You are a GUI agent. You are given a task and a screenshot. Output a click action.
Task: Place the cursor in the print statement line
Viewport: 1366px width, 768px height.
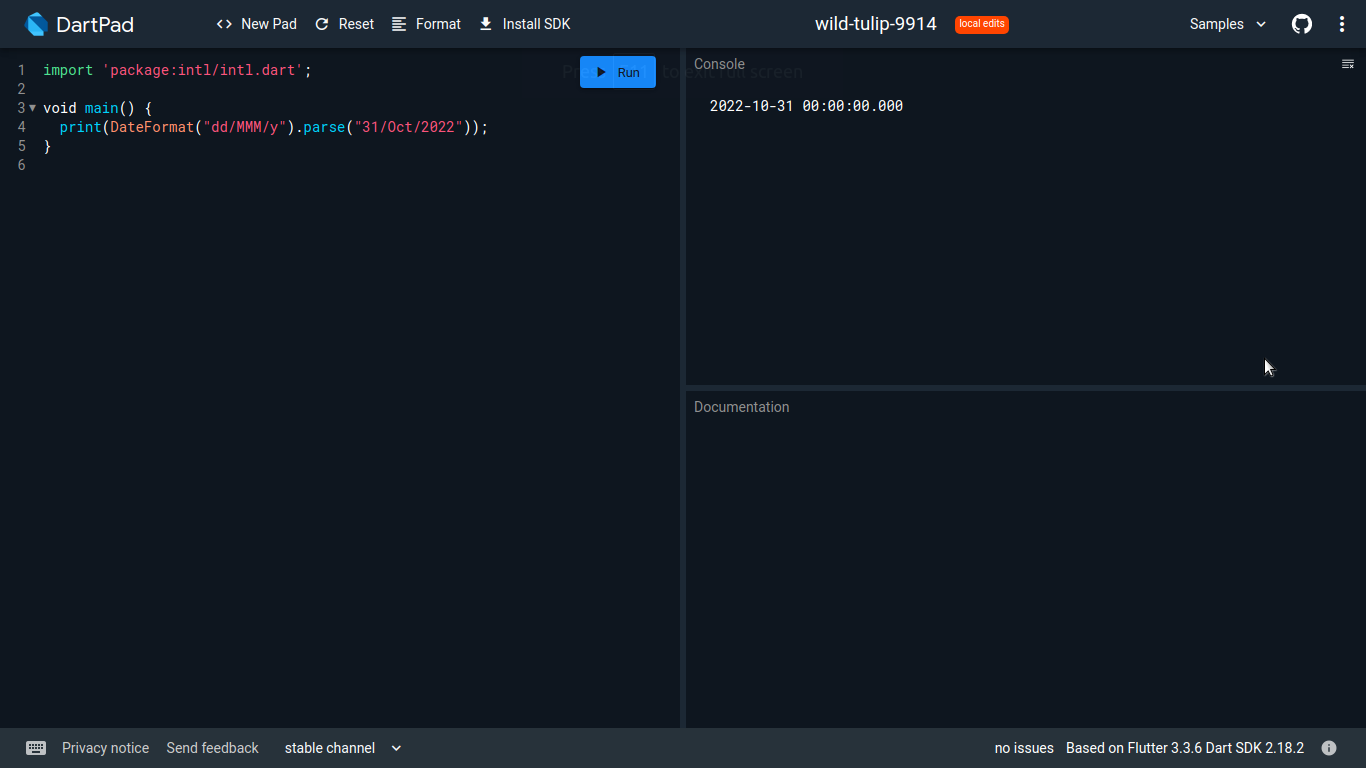coord(273,127)
